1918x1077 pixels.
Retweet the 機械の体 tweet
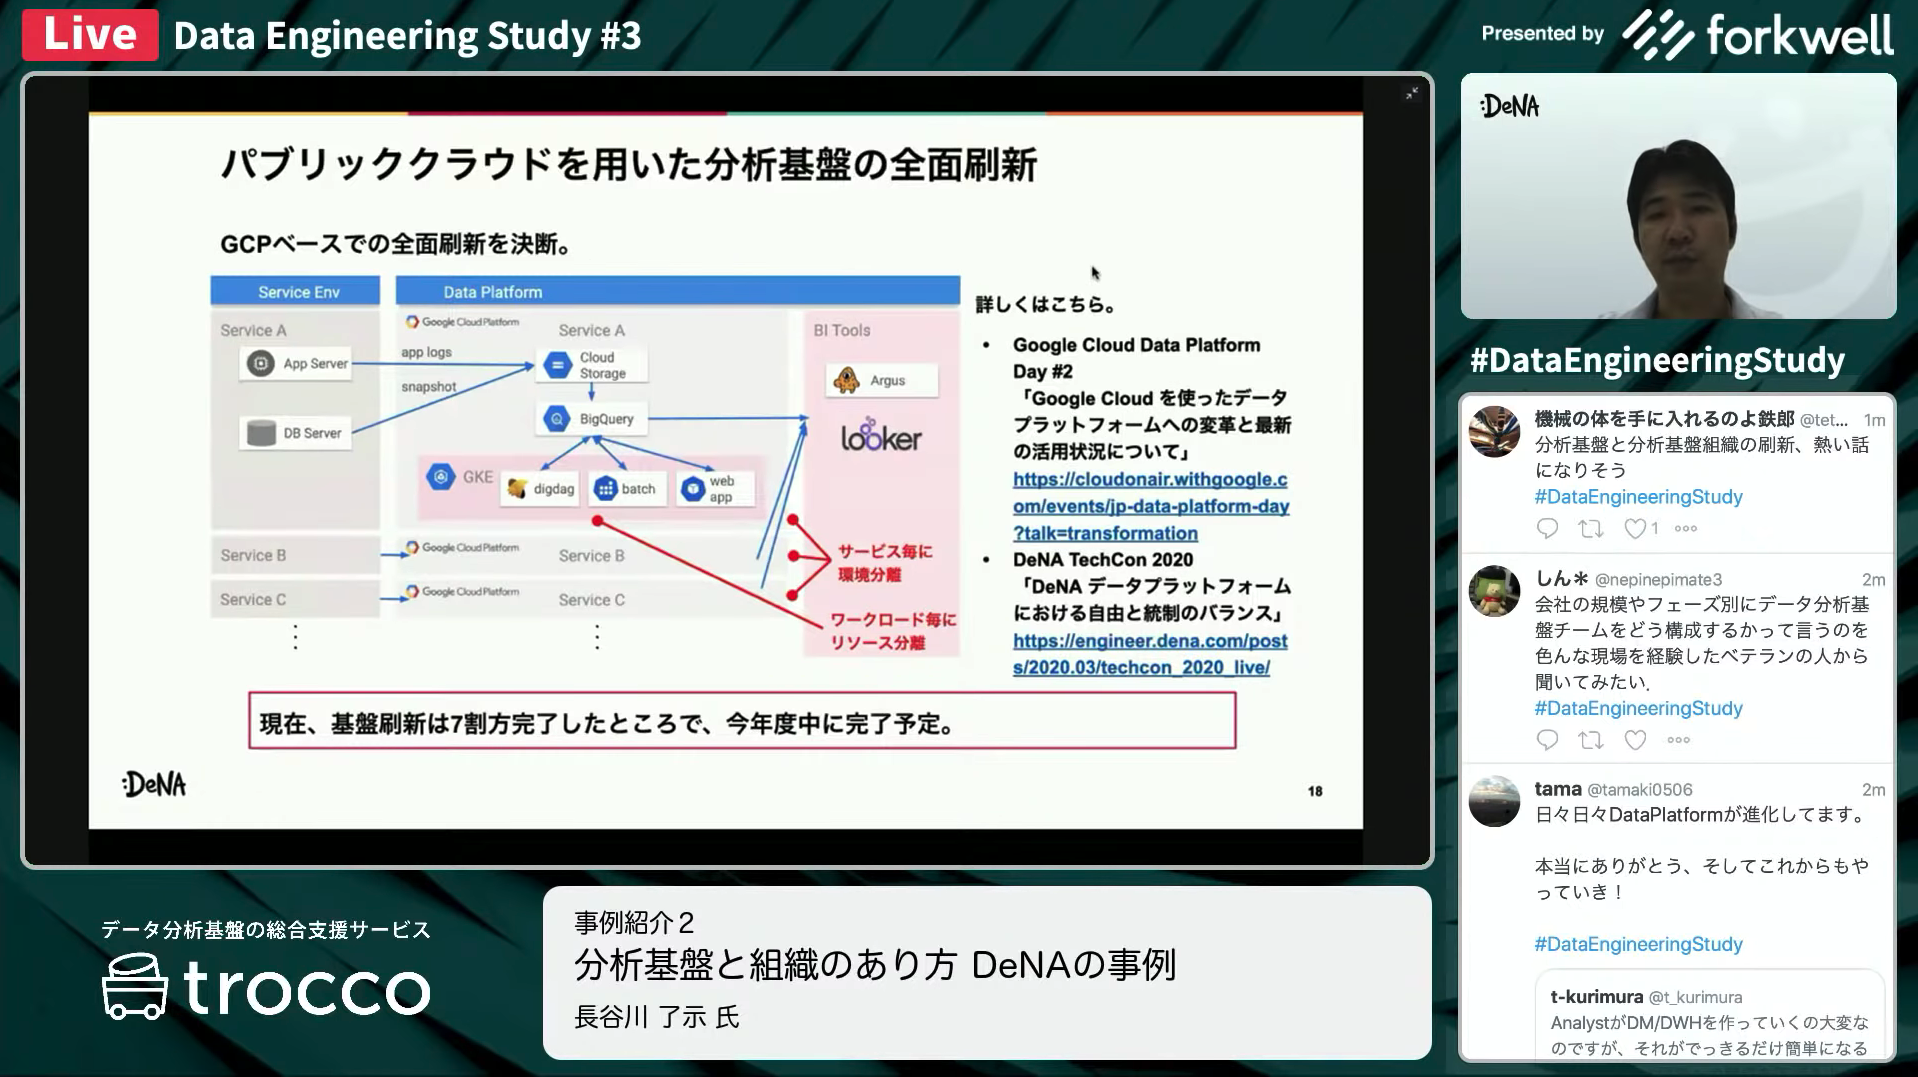(x=1591, y=529)
